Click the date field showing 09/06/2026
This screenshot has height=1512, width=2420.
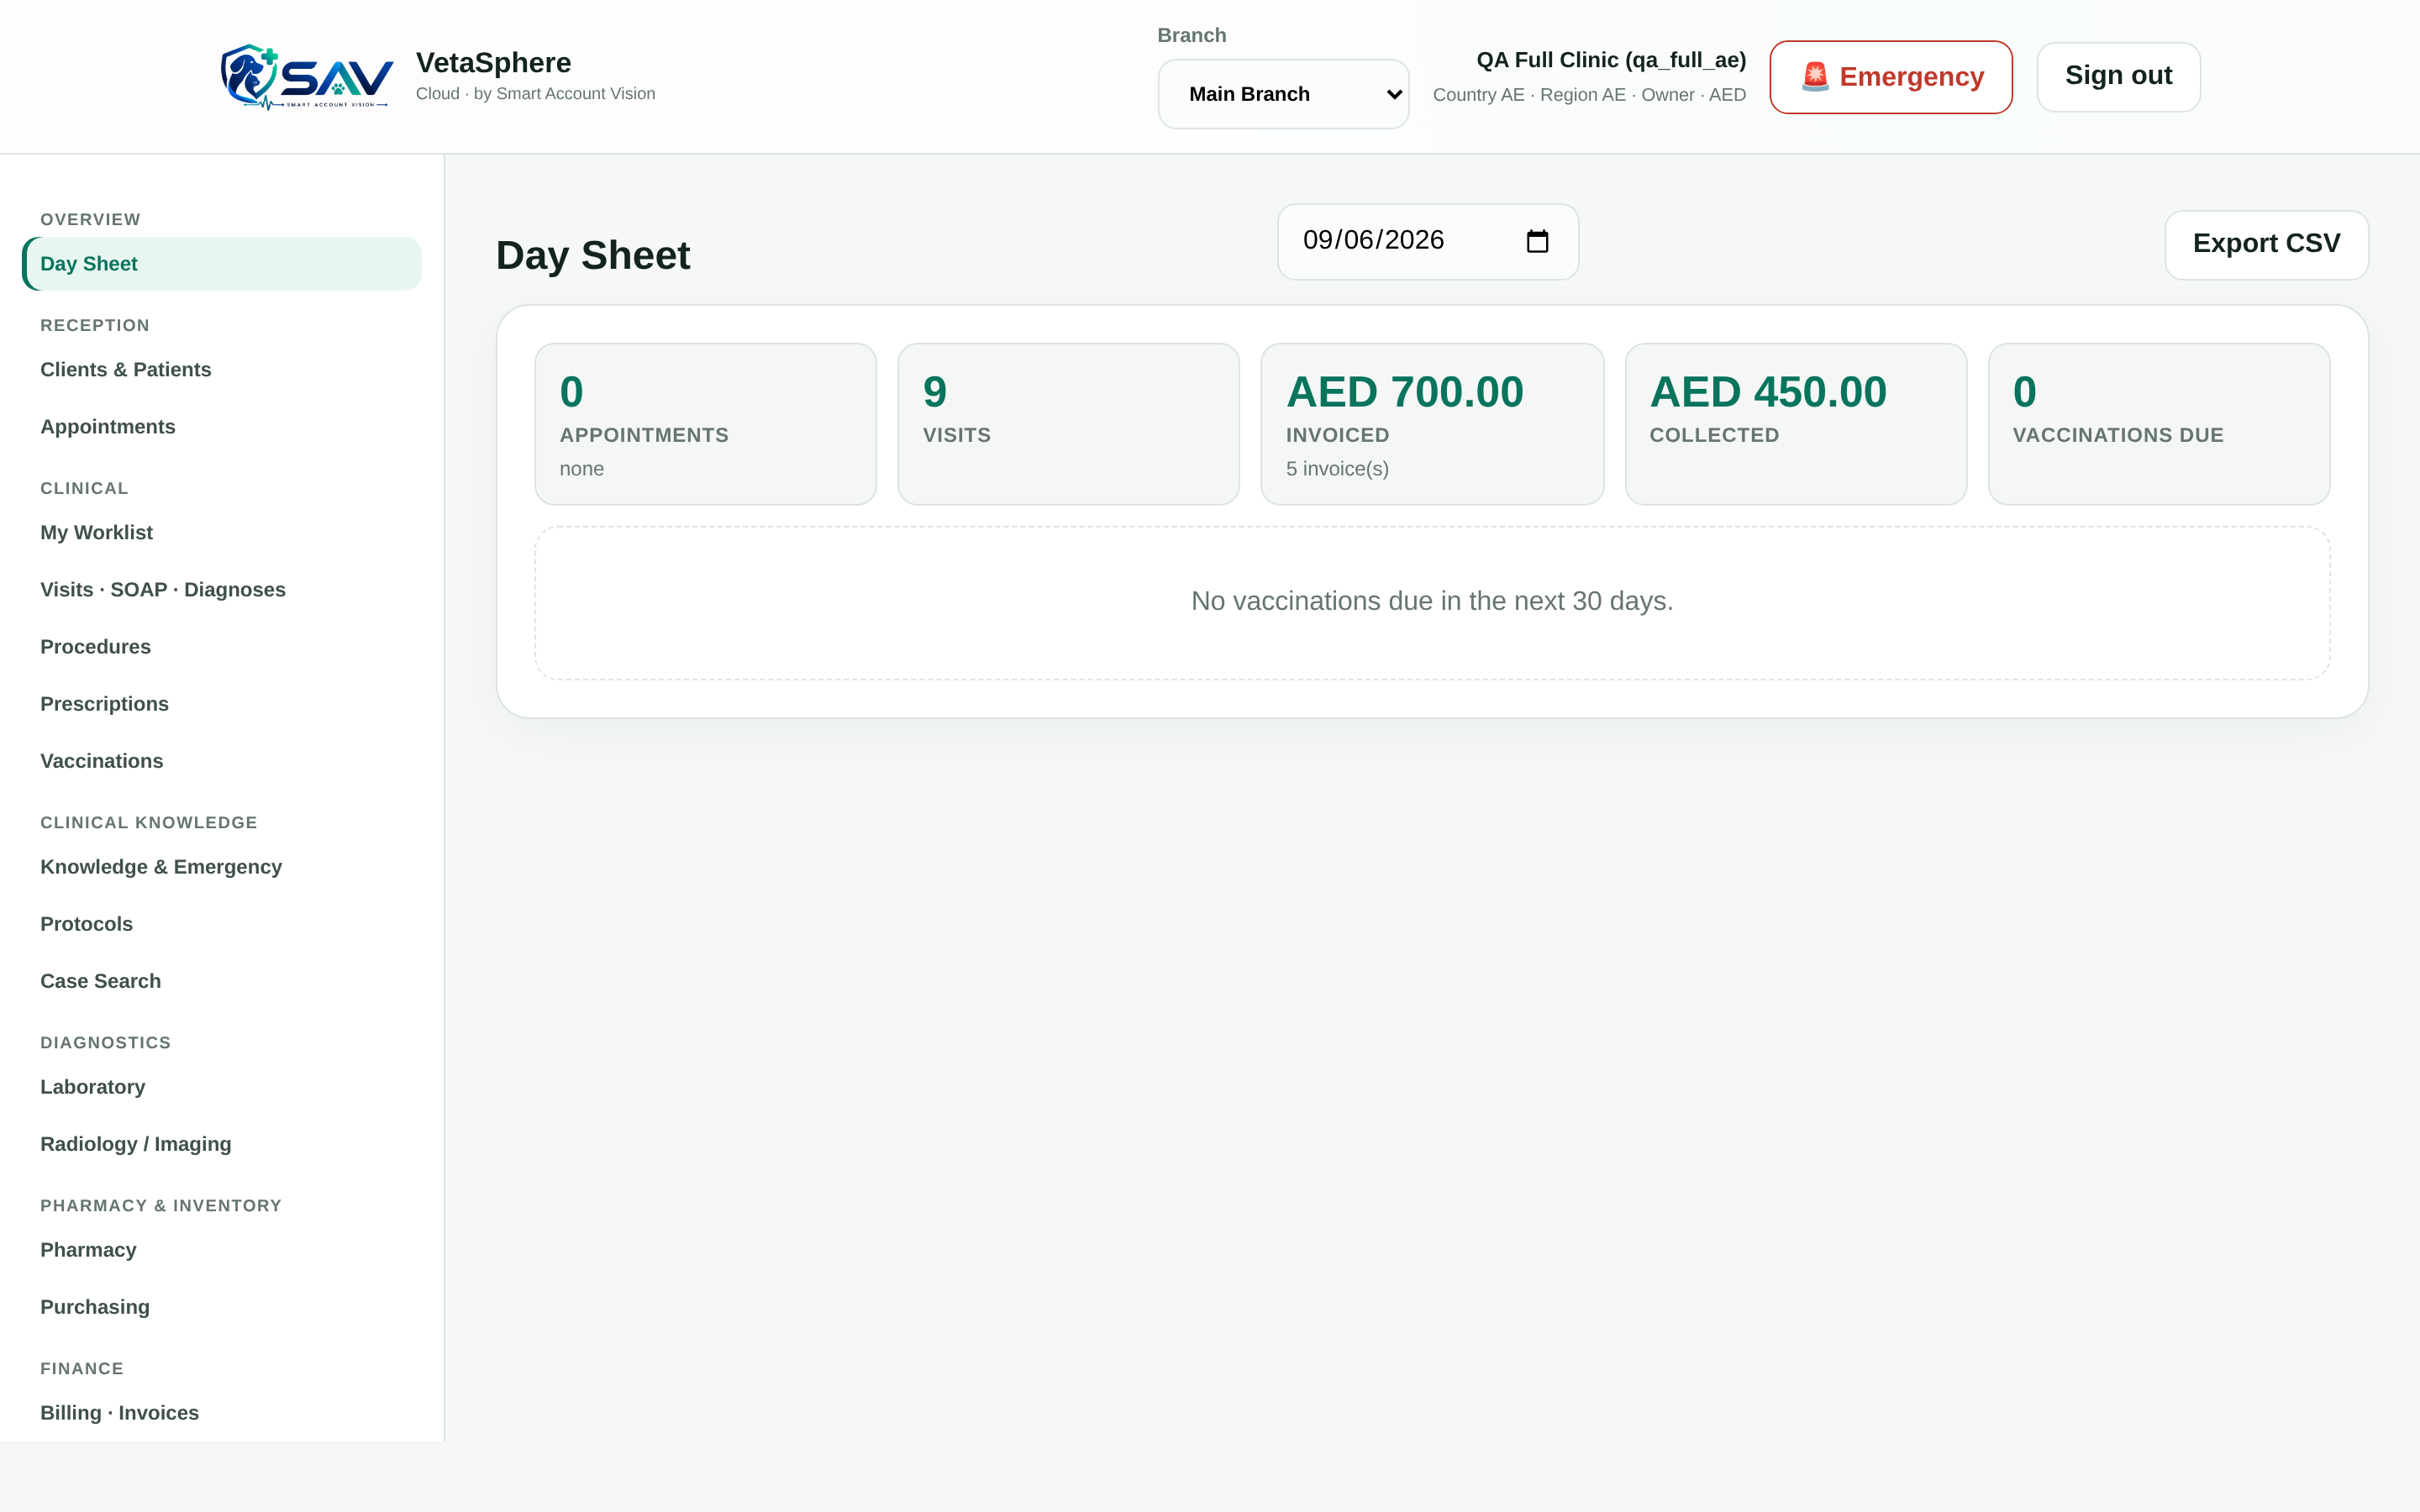click(1427, 241)
